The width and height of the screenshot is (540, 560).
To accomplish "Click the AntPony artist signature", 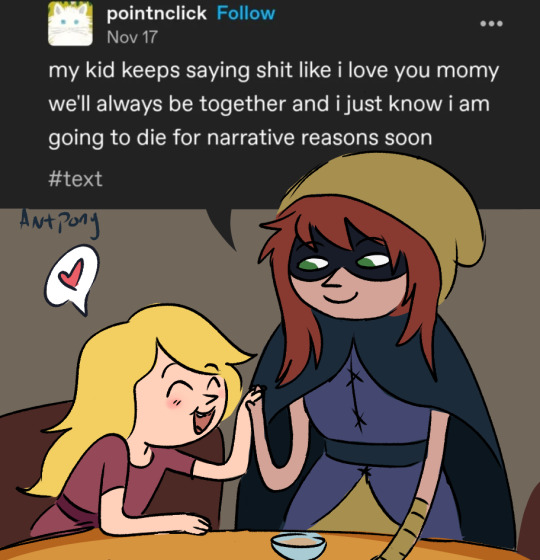I will tap(59, 221).
